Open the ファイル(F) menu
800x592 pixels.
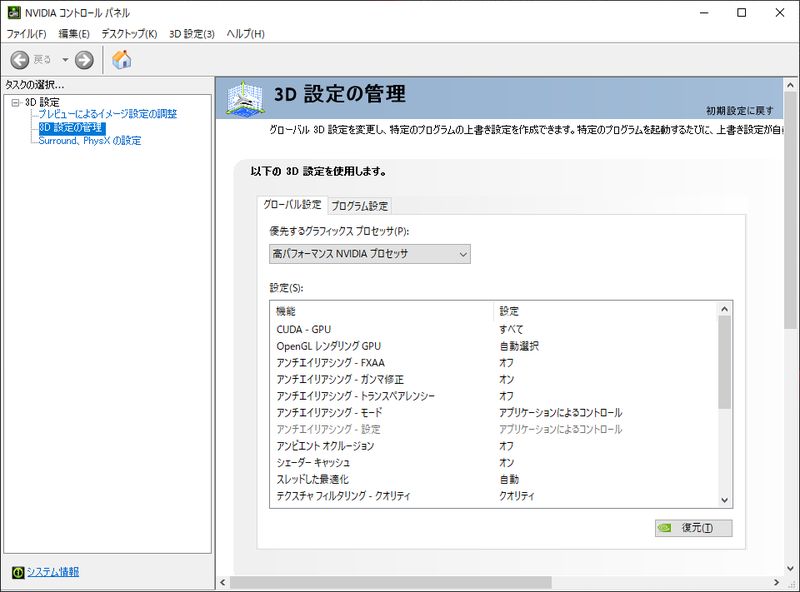click(x=27, y=34)
